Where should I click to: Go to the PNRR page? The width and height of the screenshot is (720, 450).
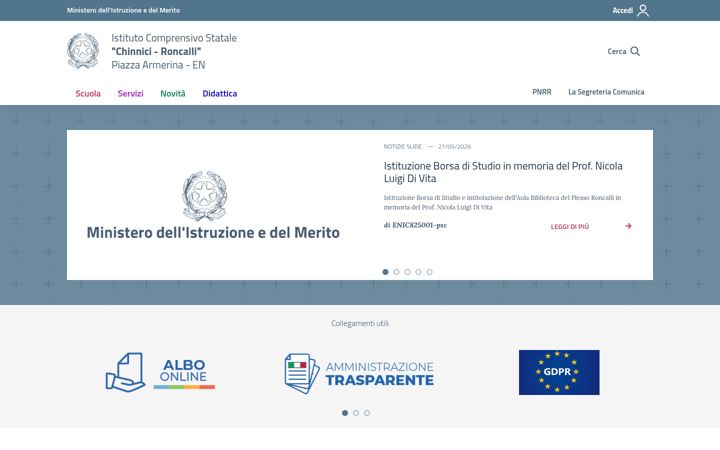click(x=541, y=92)
